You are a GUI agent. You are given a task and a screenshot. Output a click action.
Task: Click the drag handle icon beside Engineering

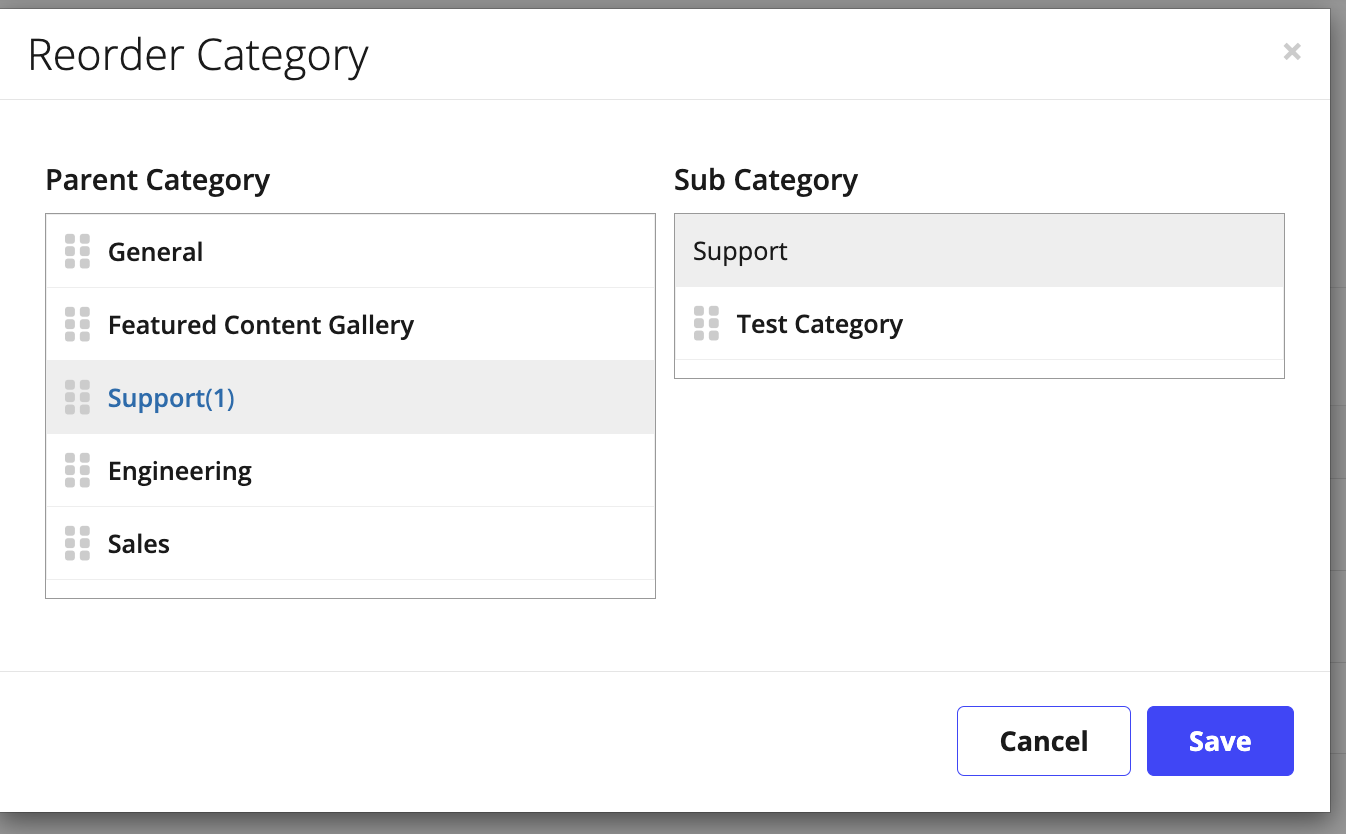(x=77, y=471)
